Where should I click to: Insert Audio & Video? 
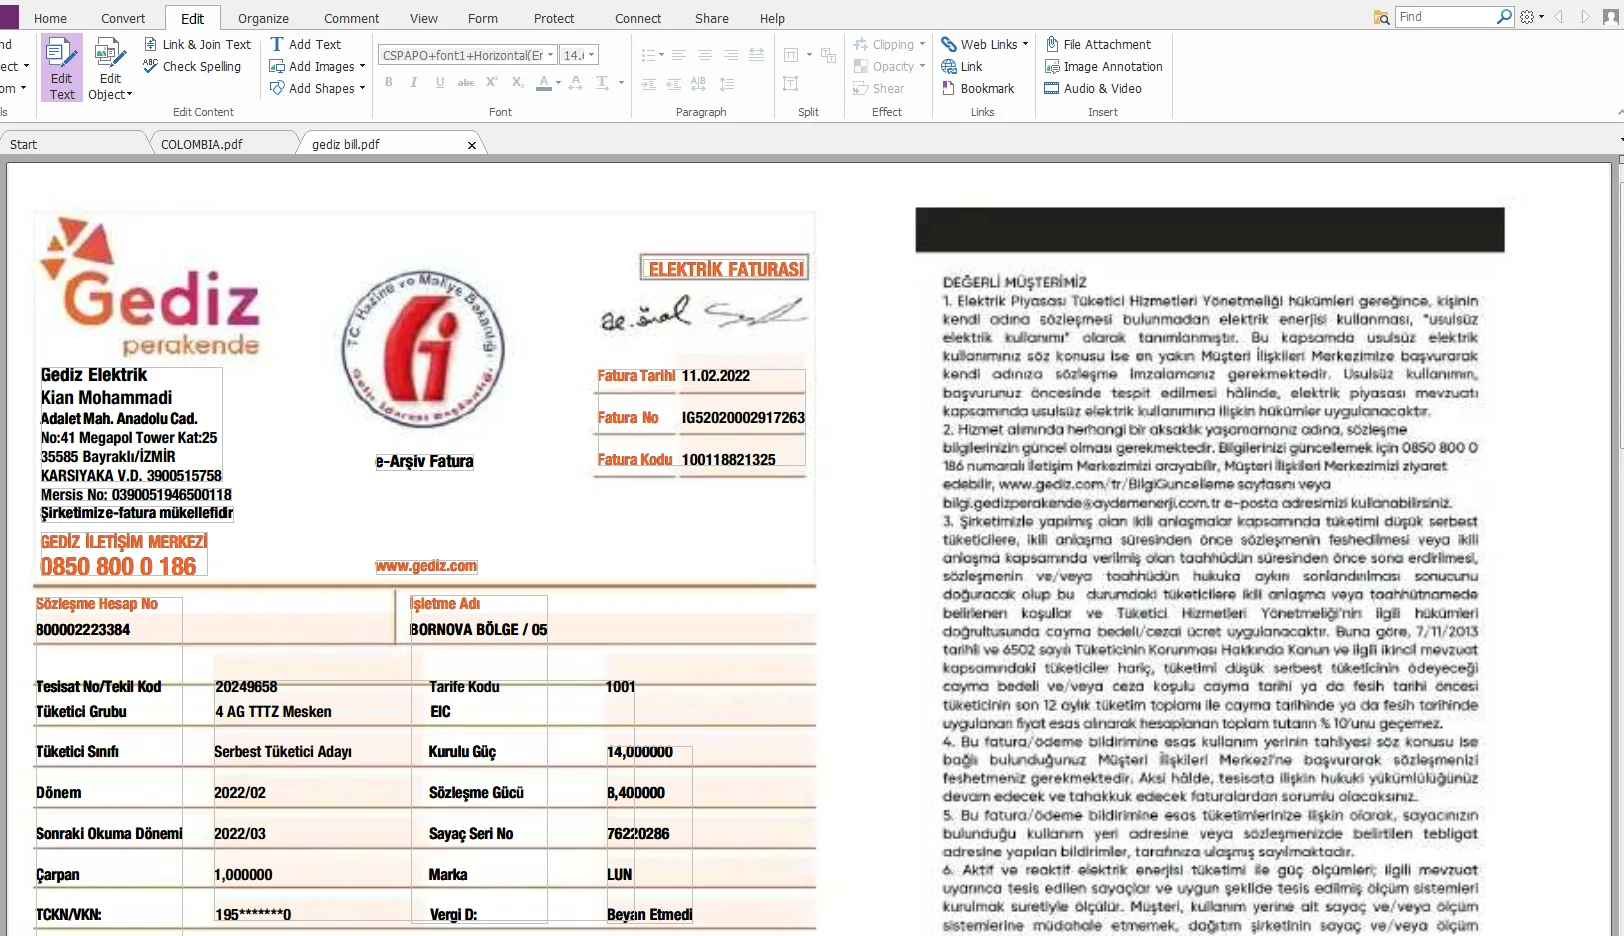coord(1092,88)
